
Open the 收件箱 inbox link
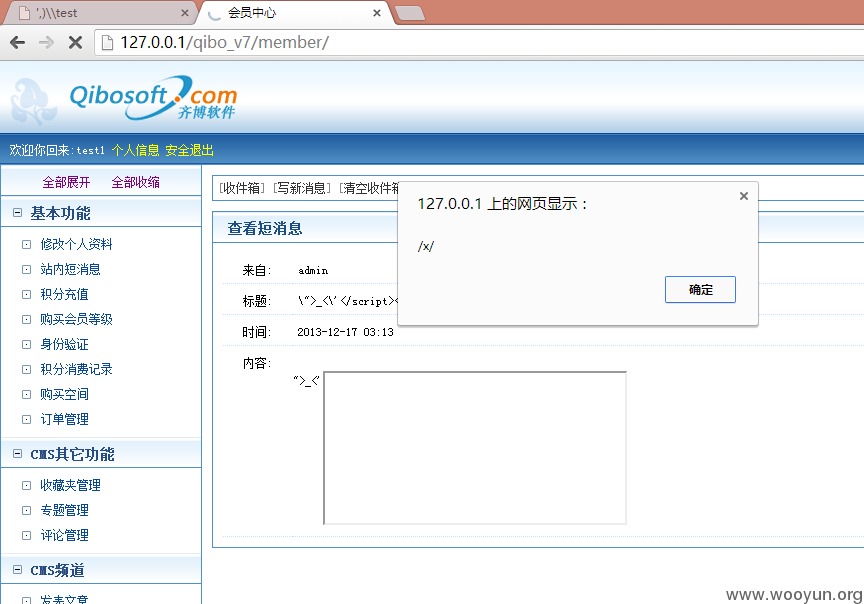tap(242, 188)
